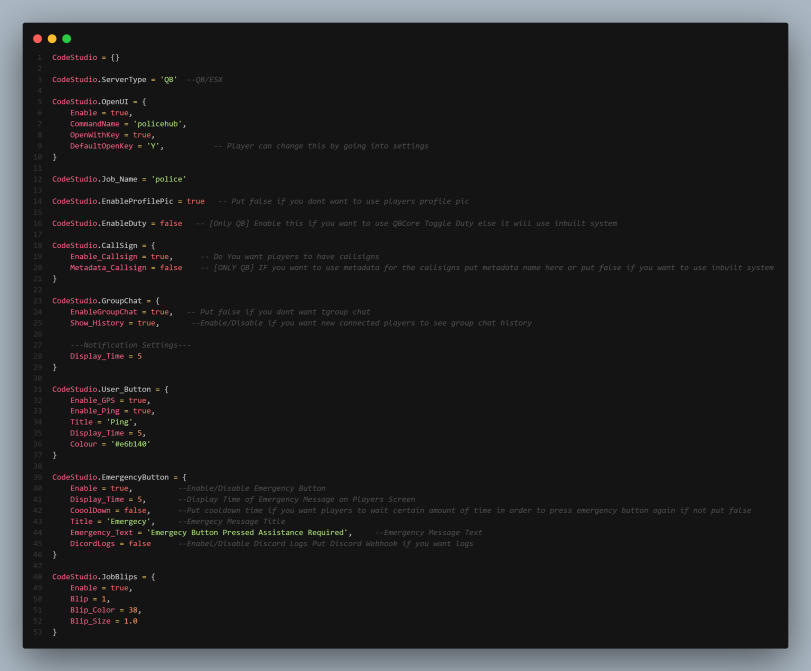
Task: Select the 'Emergecy Button Pressed Assistance Required' string
Action: pyautogui.click(x=247, y=533)
